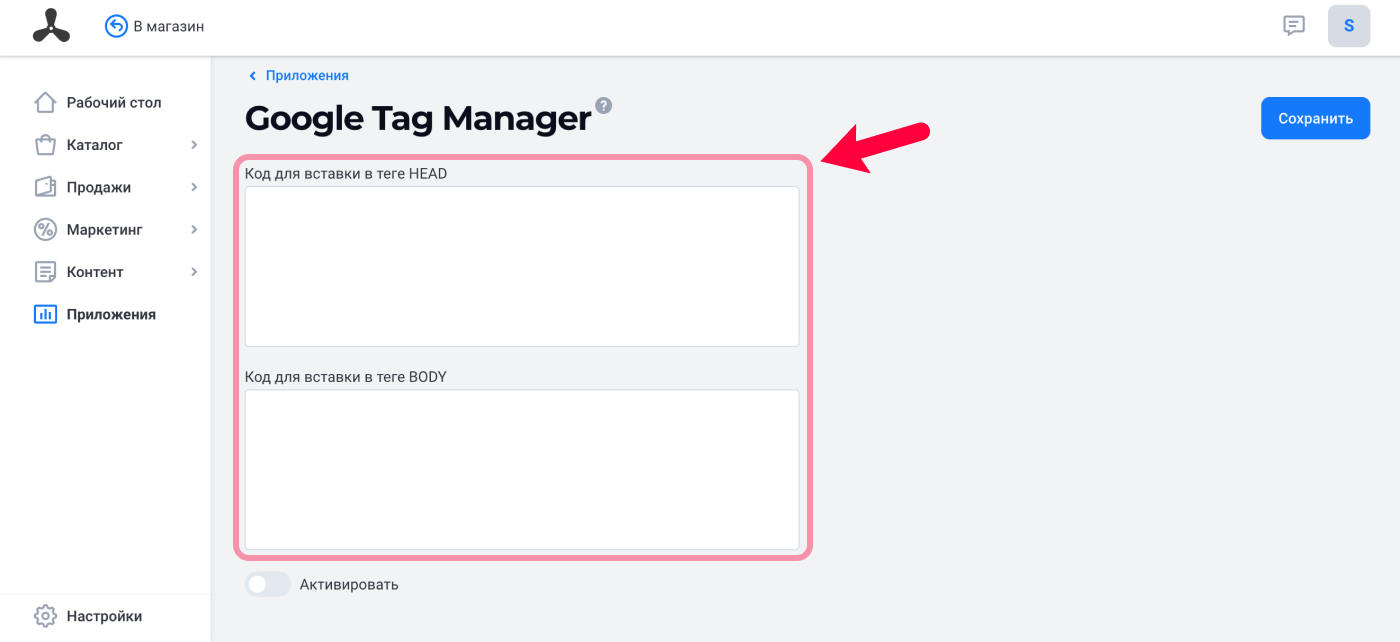Toggle the Активировать switch
The image size is (1400, 642).
(267, 584)
